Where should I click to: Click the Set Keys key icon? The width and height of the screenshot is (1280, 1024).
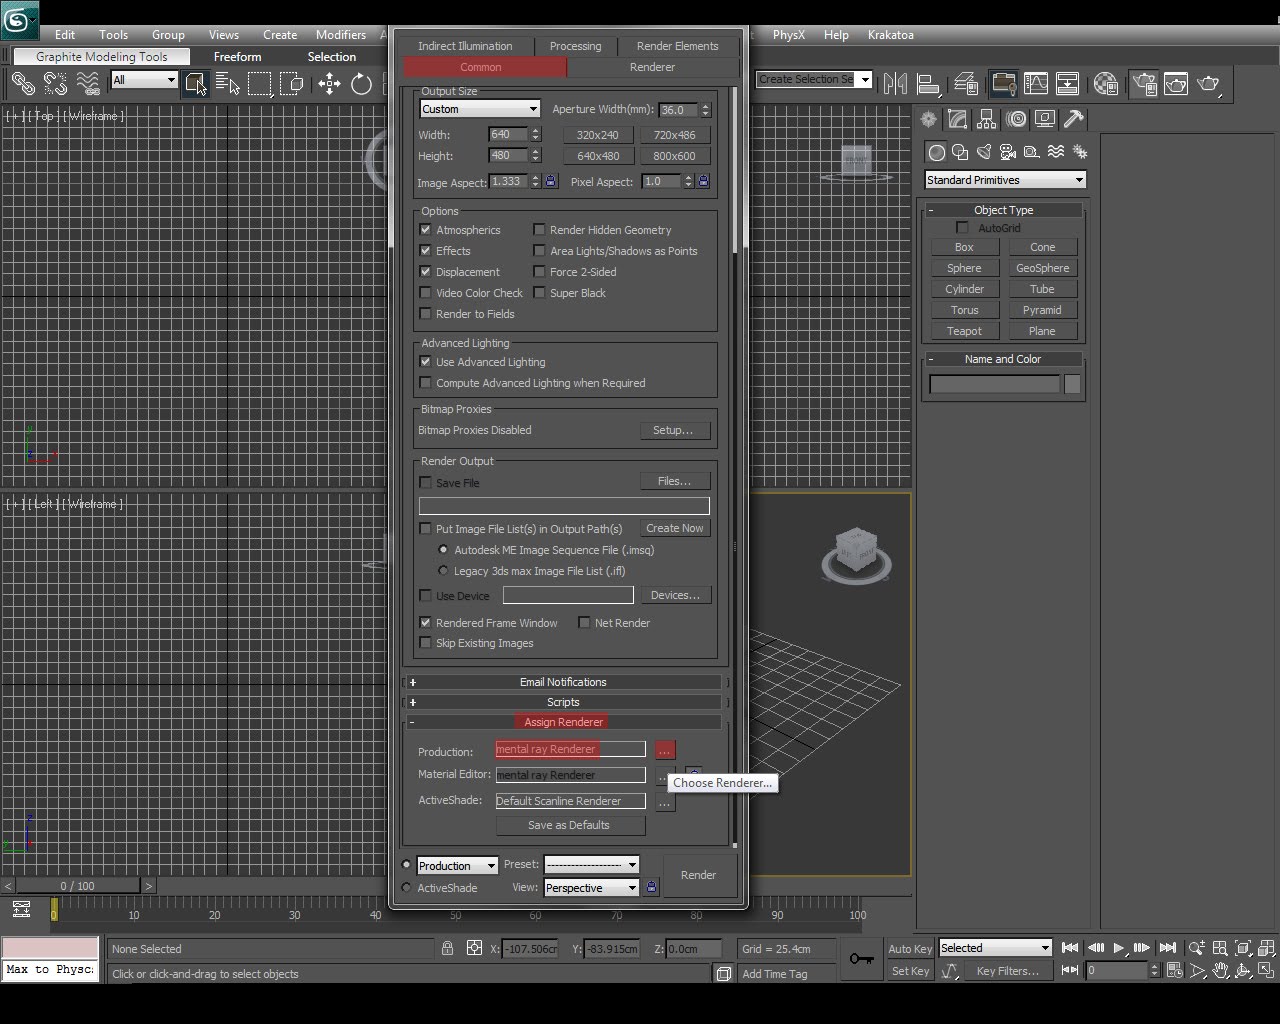point(861,959)
